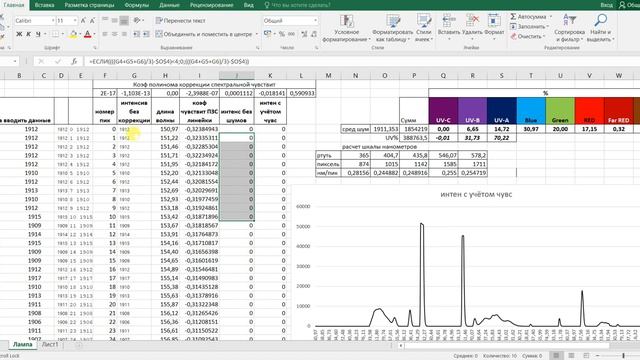The image size is (640, 360).
Task: Click the decrease font size icon
Action: (x=92, y=20)
